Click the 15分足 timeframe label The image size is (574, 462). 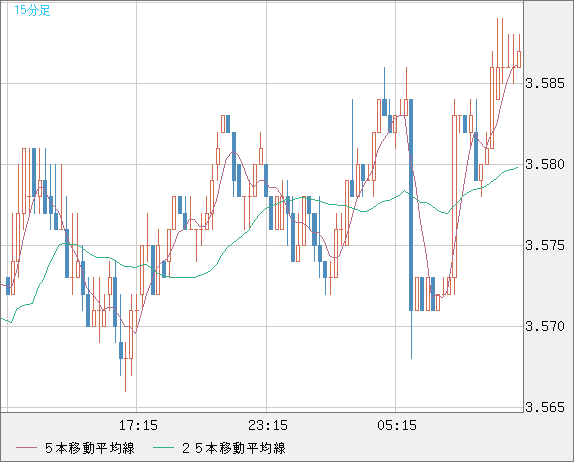(x=32, y=10)
